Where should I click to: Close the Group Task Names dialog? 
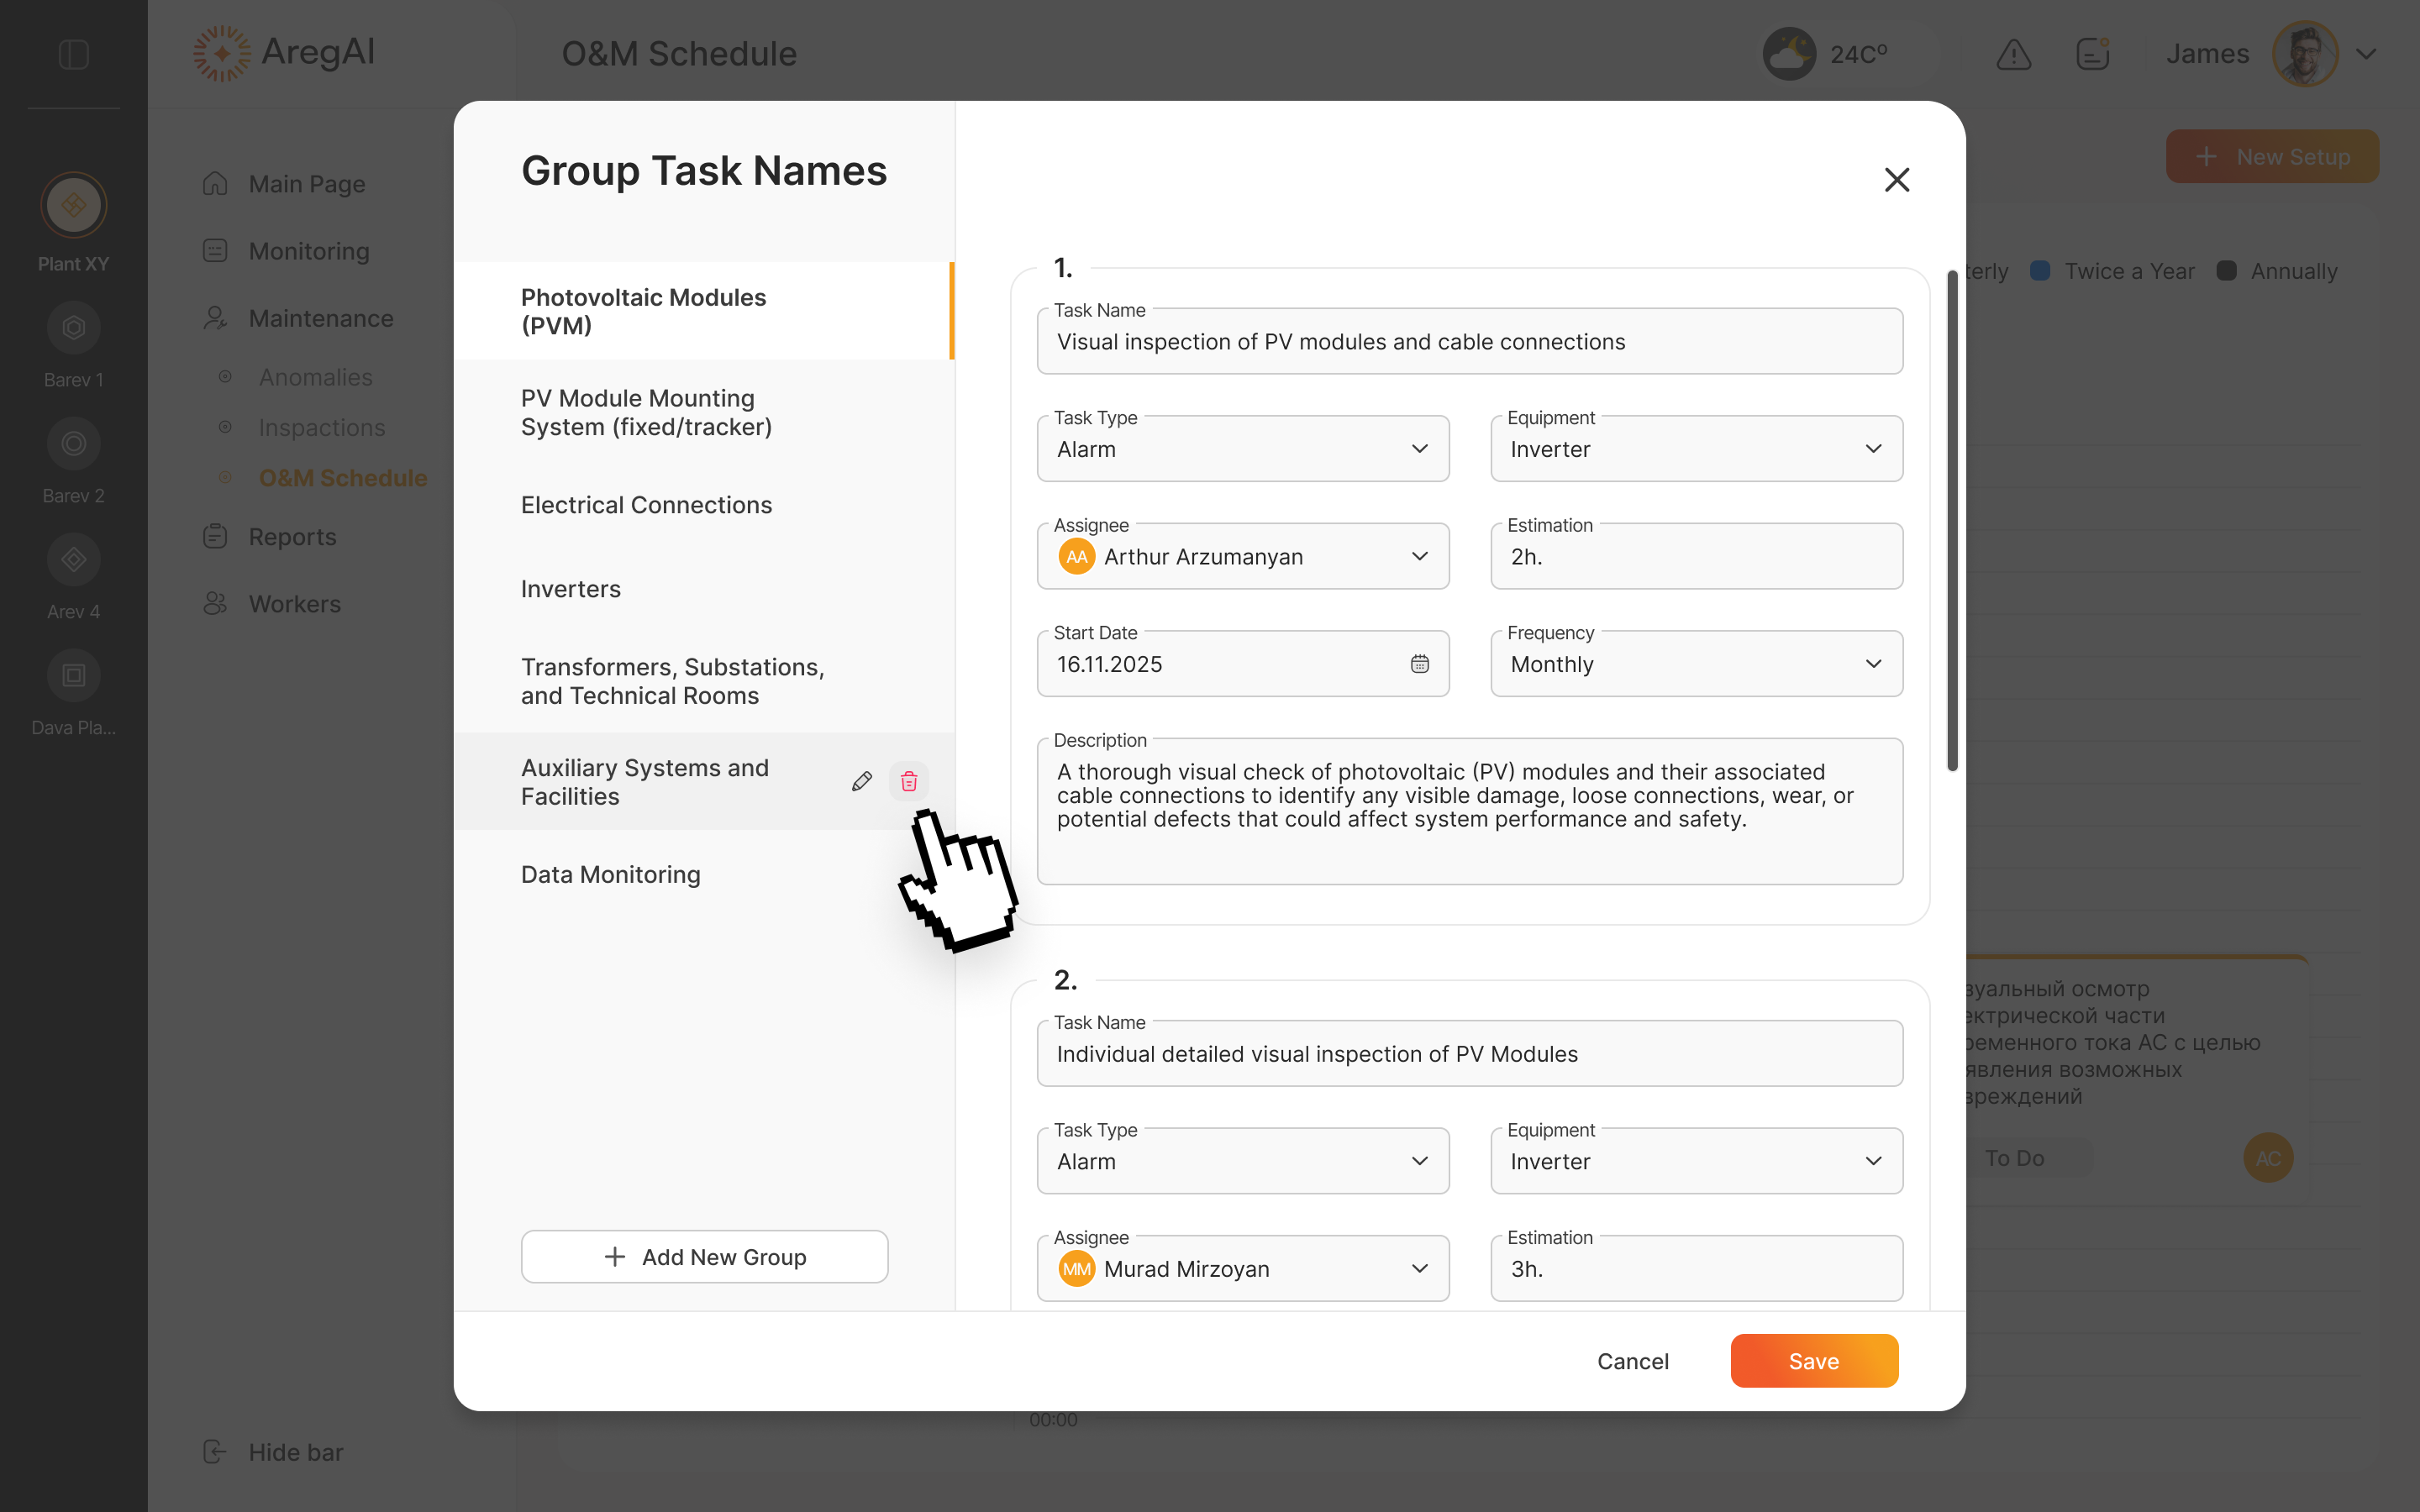1896,180
